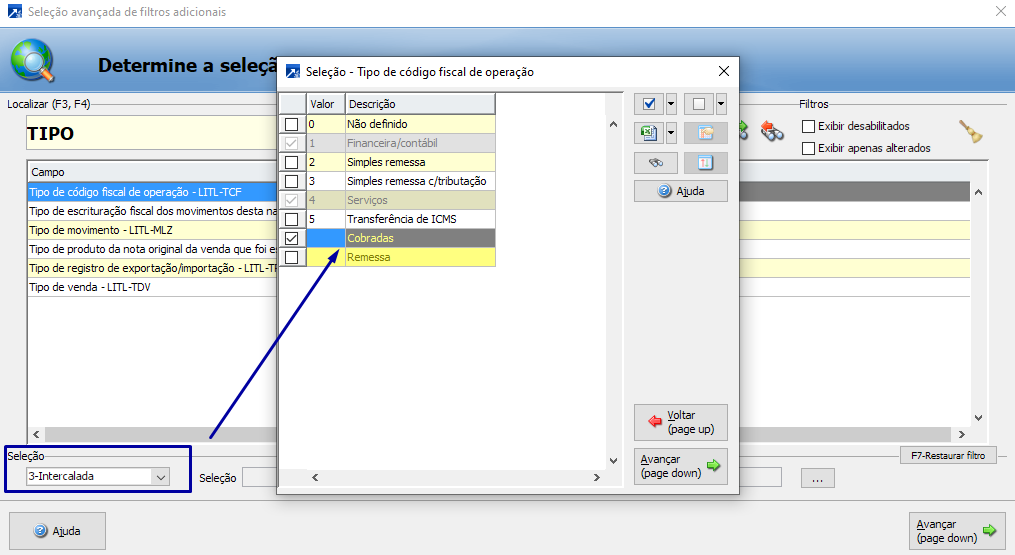Click the broom clear filters icon

tap(970, 132)
